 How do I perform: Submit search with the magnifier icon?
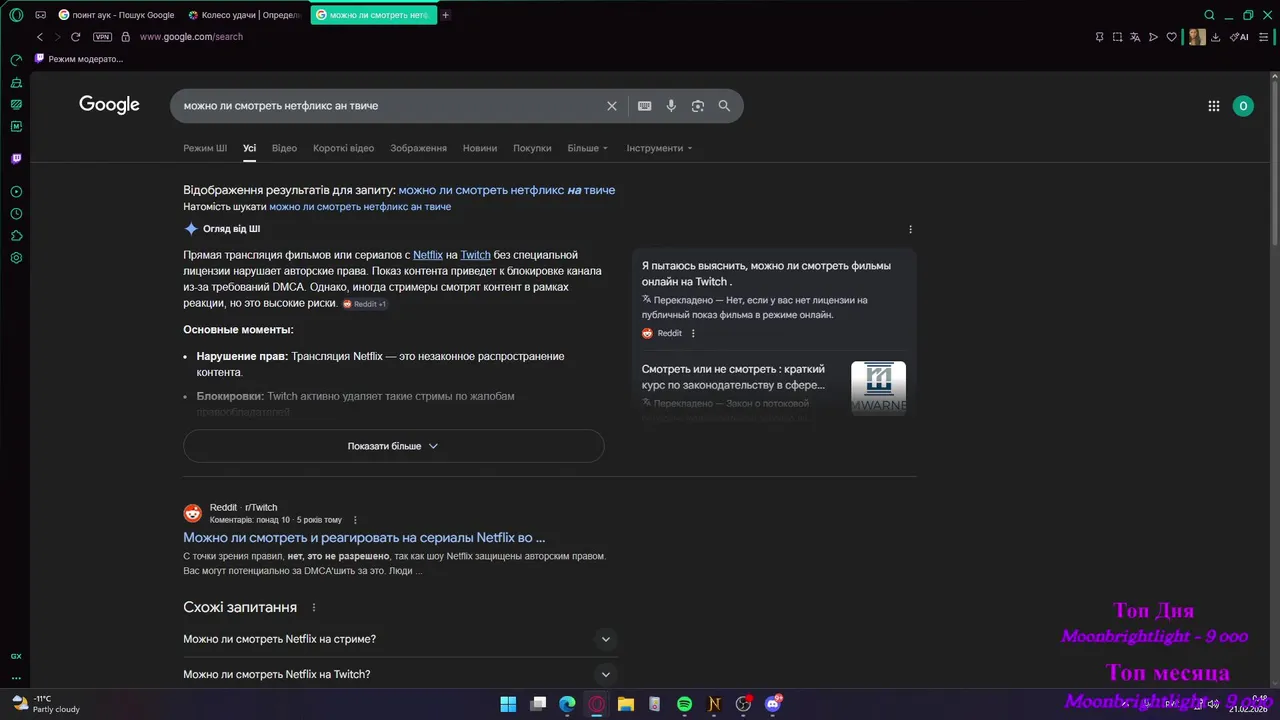(724, 106)
